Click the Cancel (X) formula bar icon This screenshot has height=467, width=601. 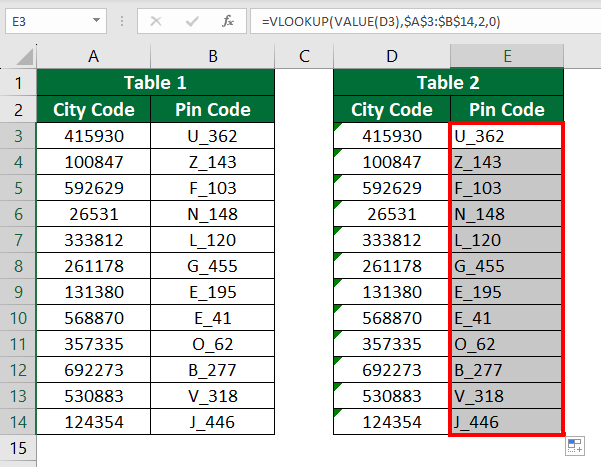tap(156, 21)
